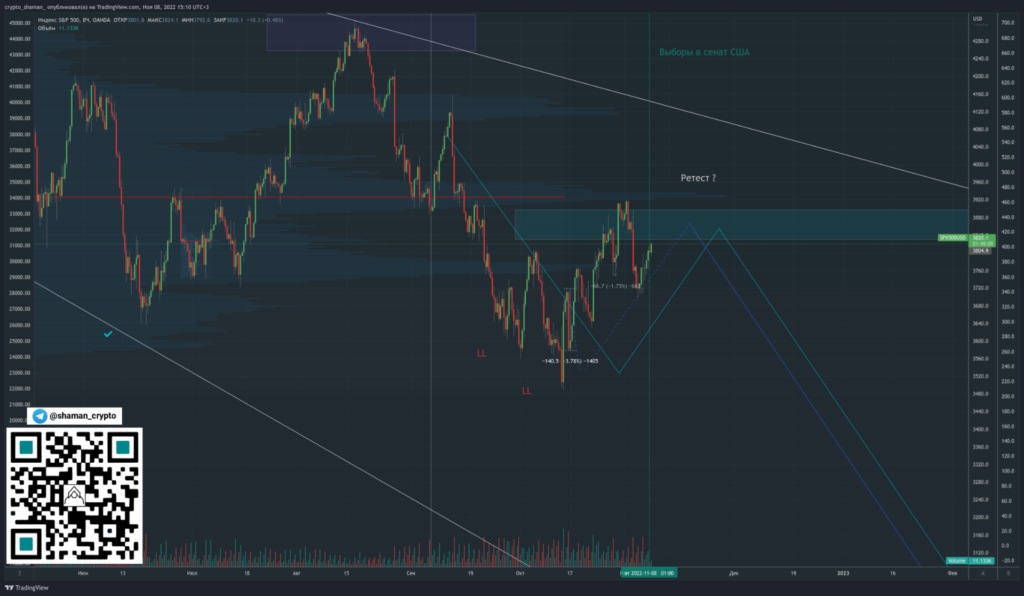Click the -140.5 (-3.78%) measurement label

point(569,360)
